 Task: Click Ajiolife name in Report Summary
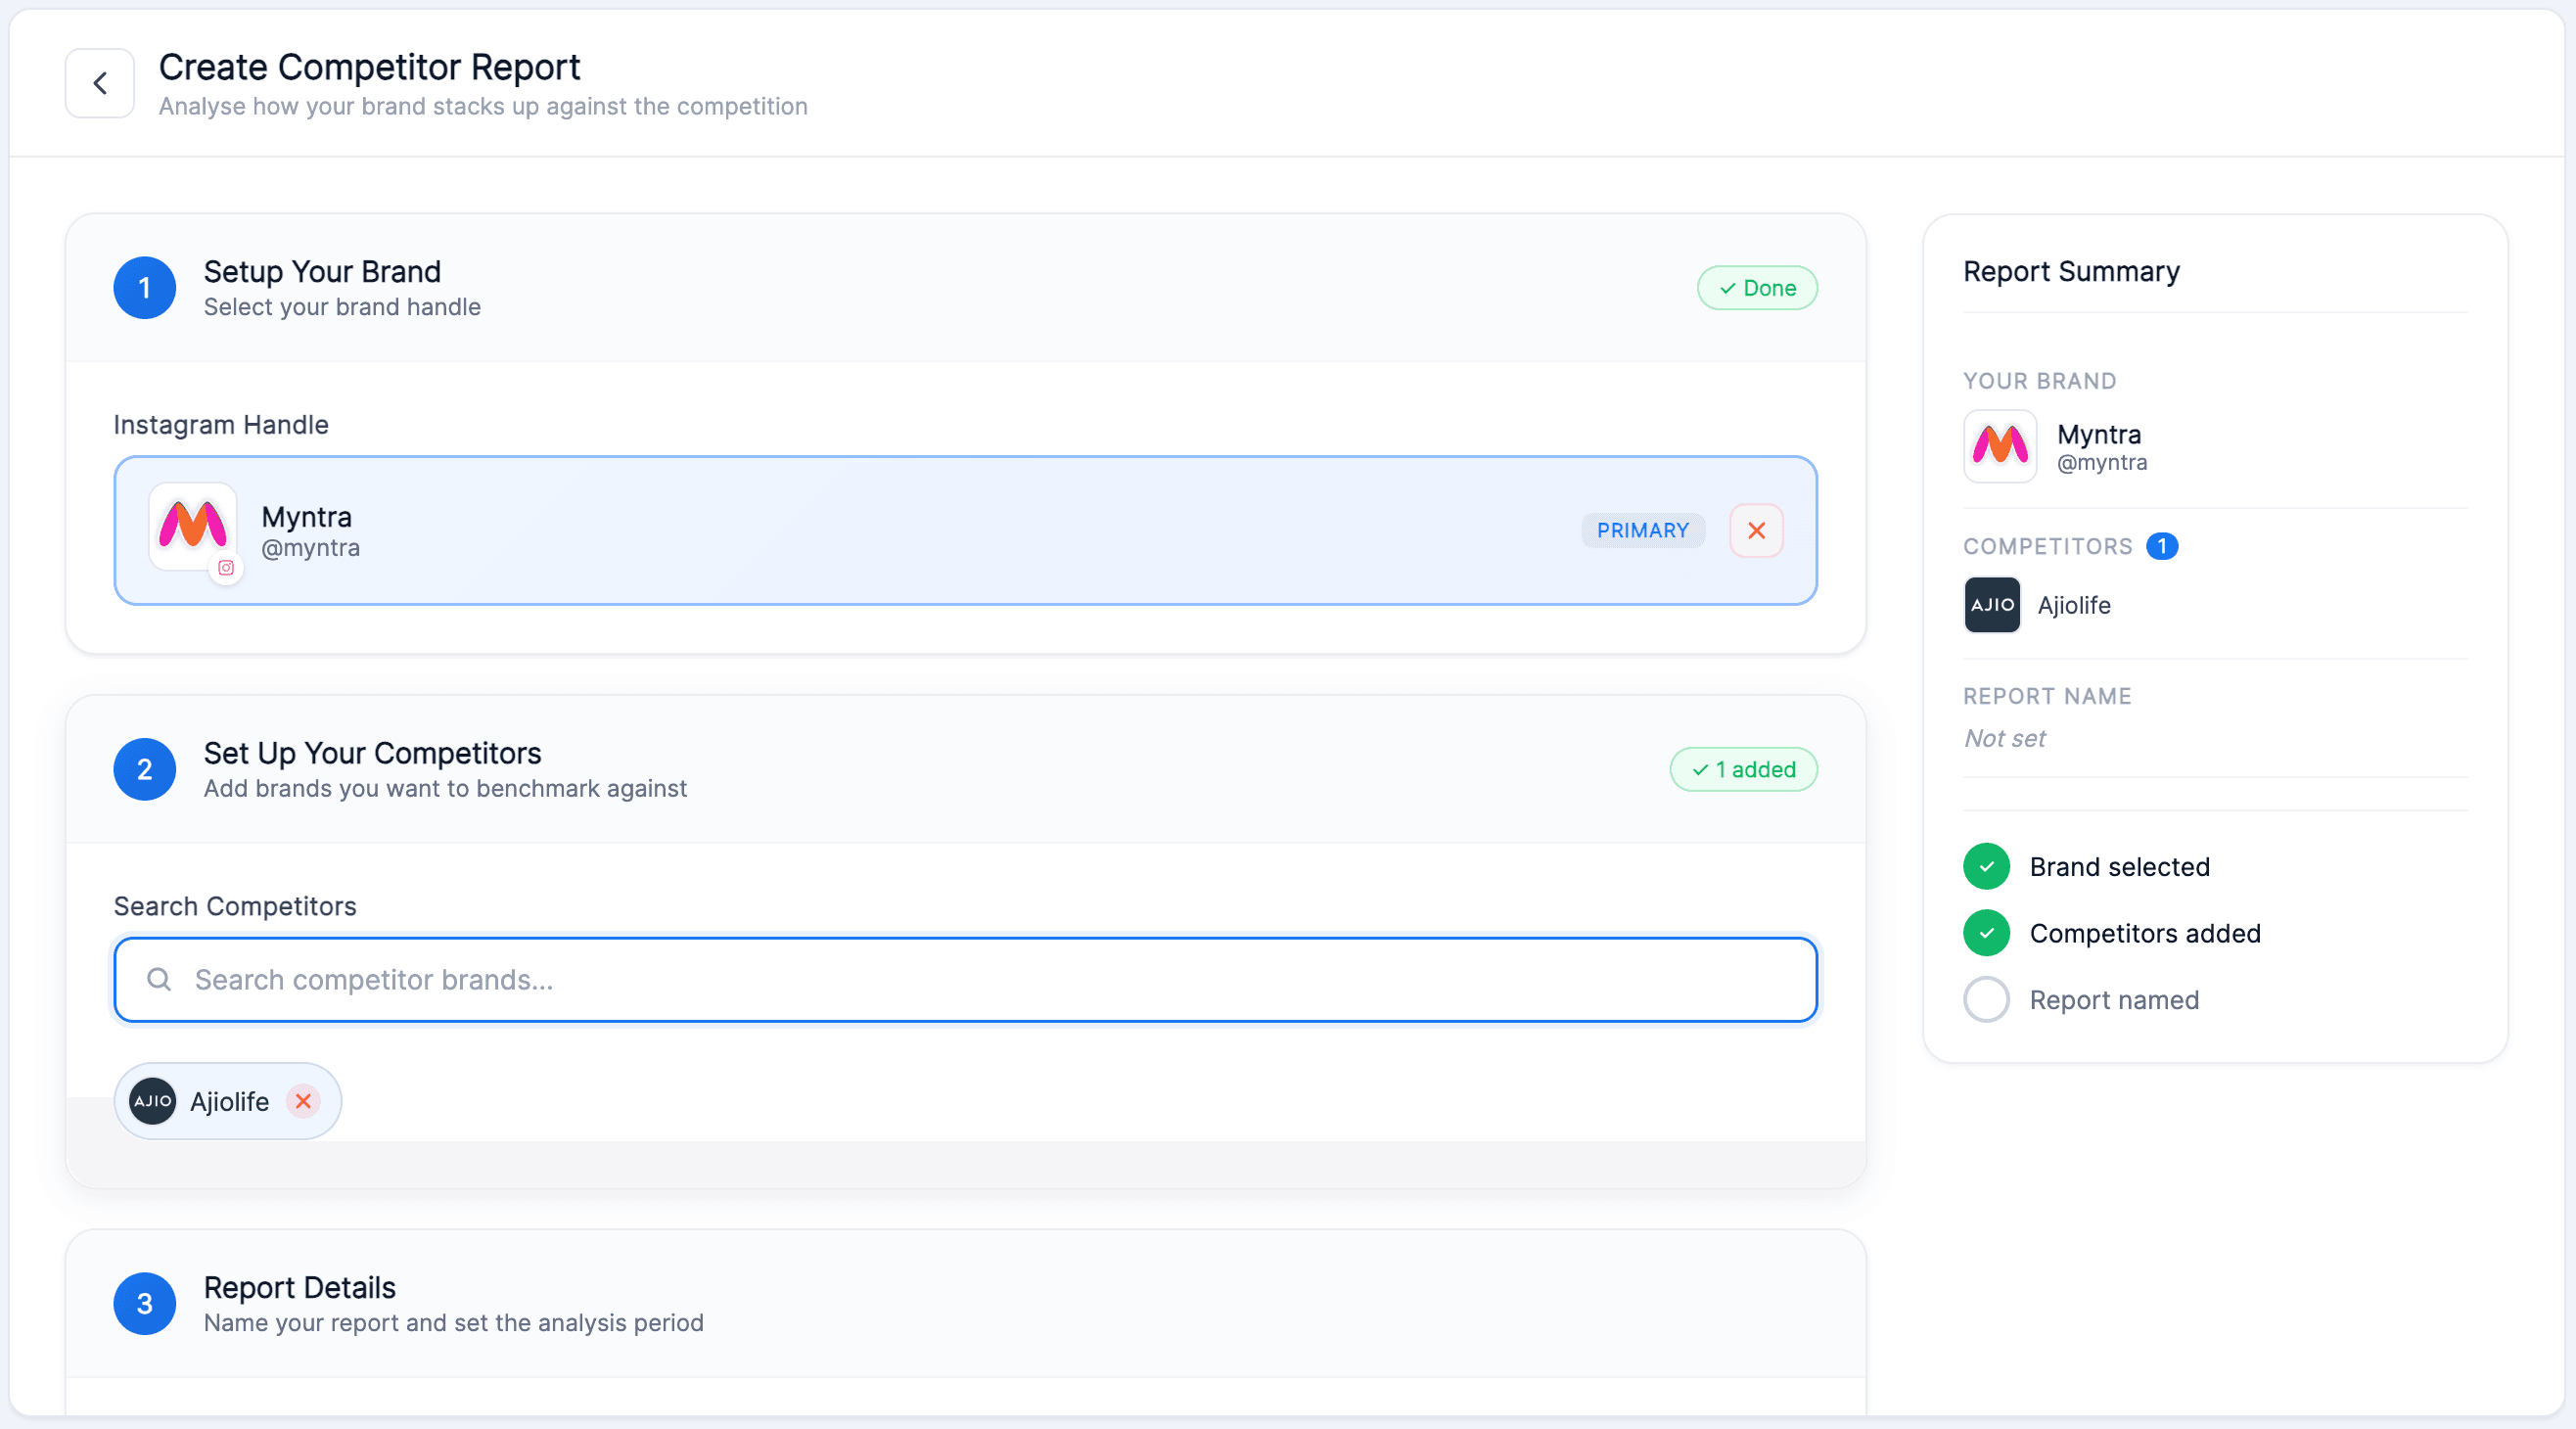point(2074,605)
